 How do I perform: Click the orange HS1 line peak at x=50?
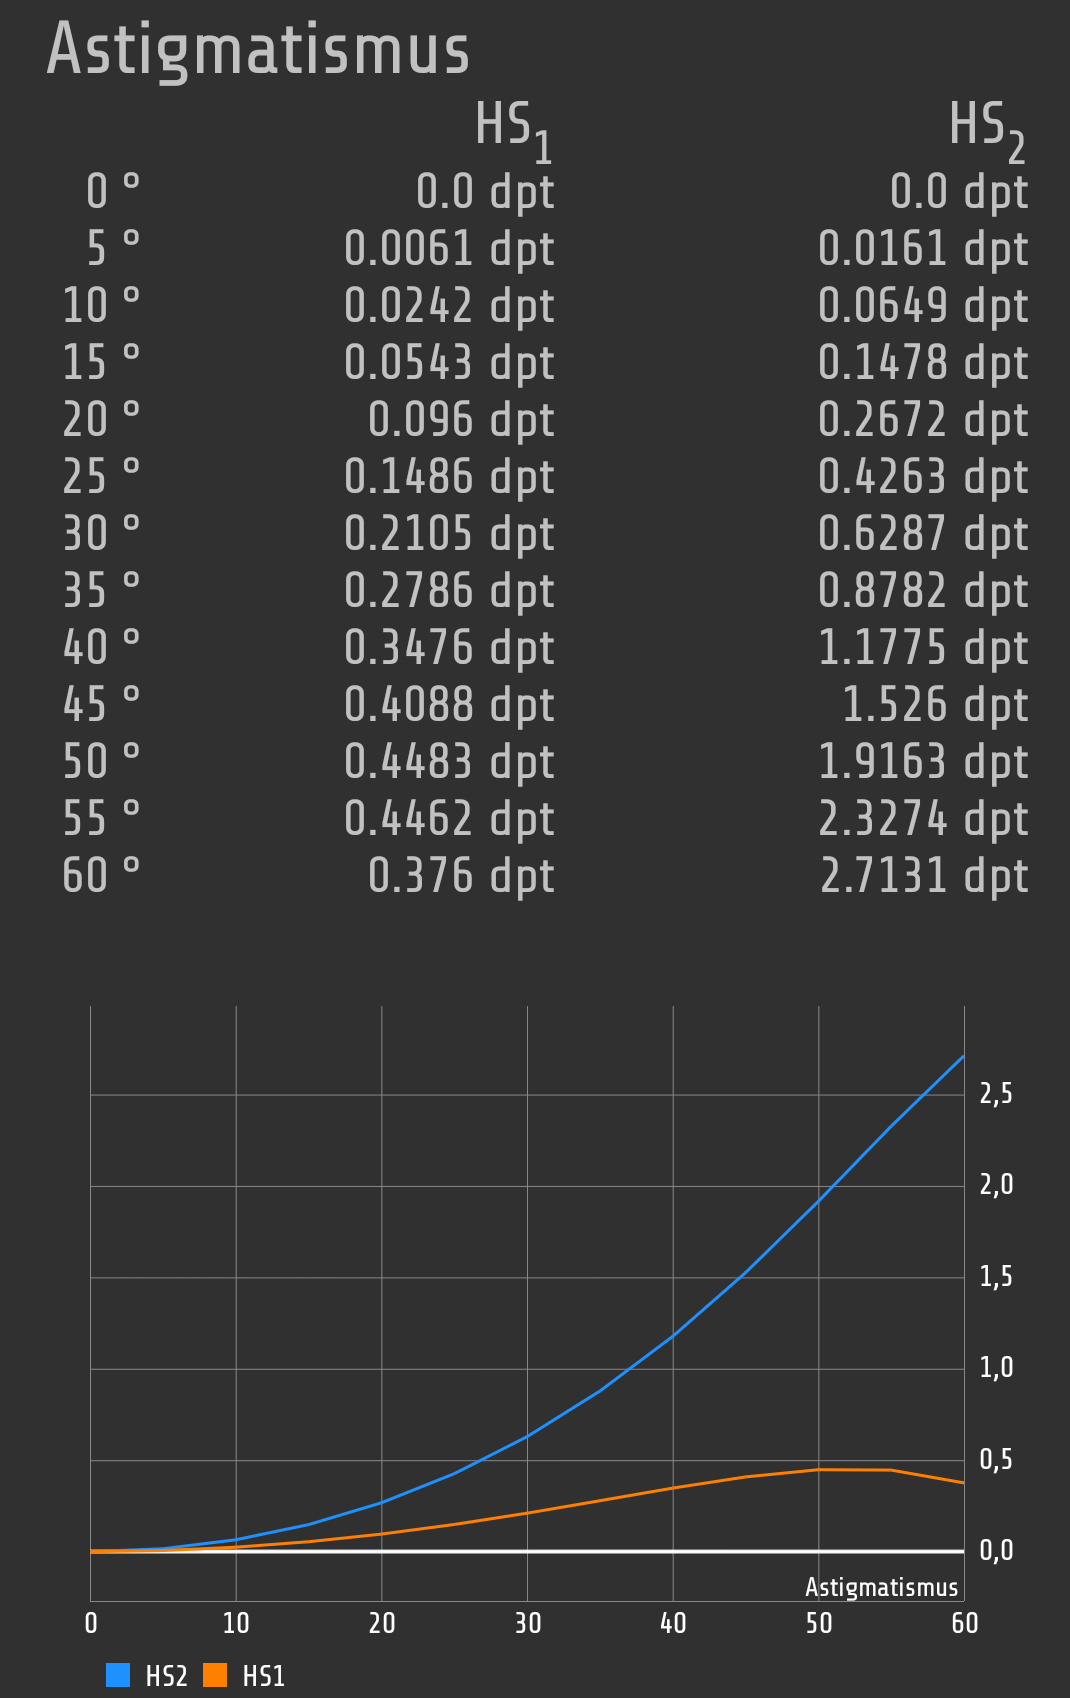point(819,1469)
